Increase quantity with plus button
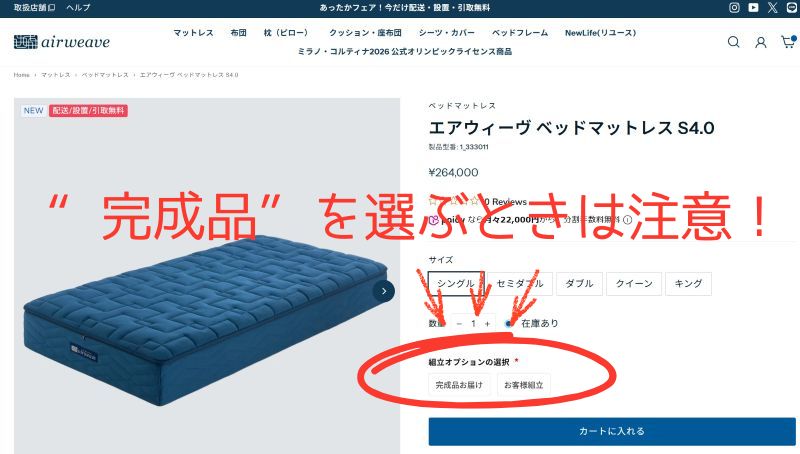Image resolution: width=800 pixels, height=454 pixels. point(487,323)
